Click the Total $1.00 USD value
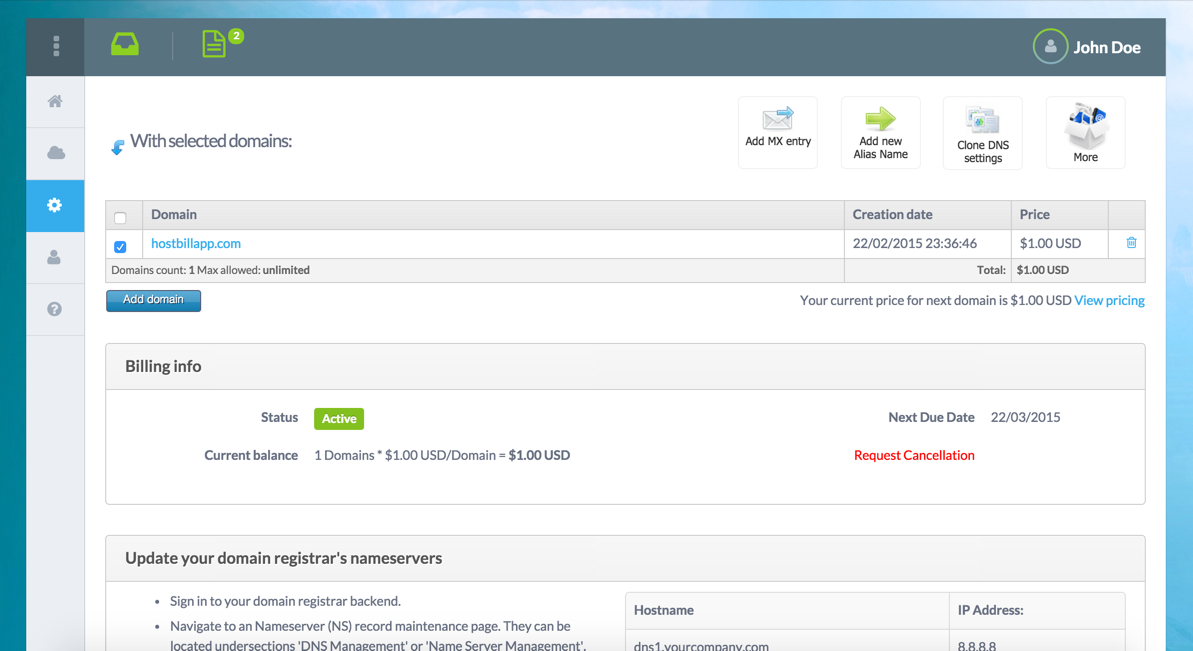1193x651 pixels. 1042,270
